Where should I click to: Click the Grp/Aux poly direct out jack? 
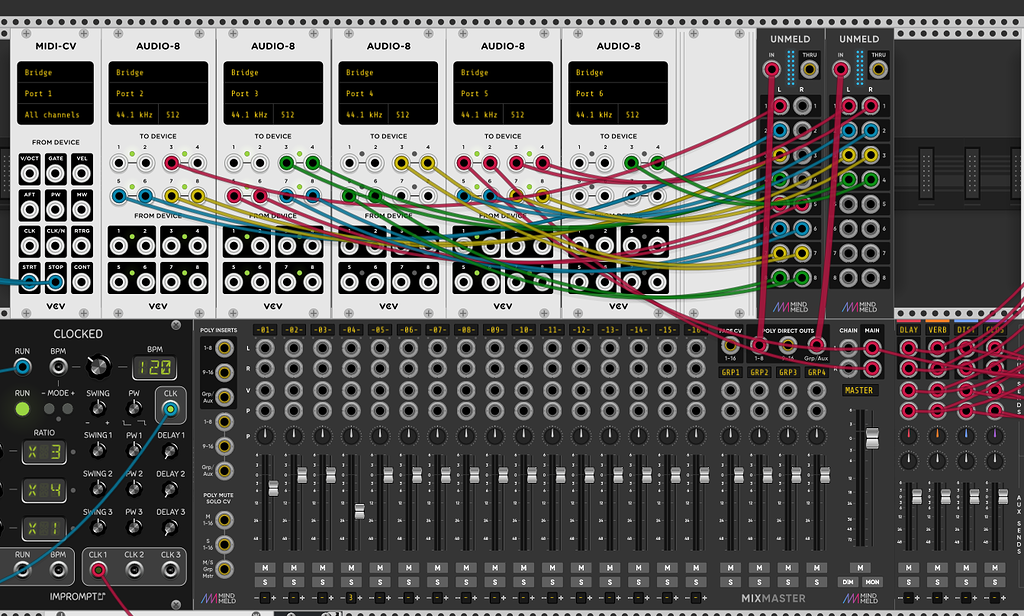coord(817,345)
